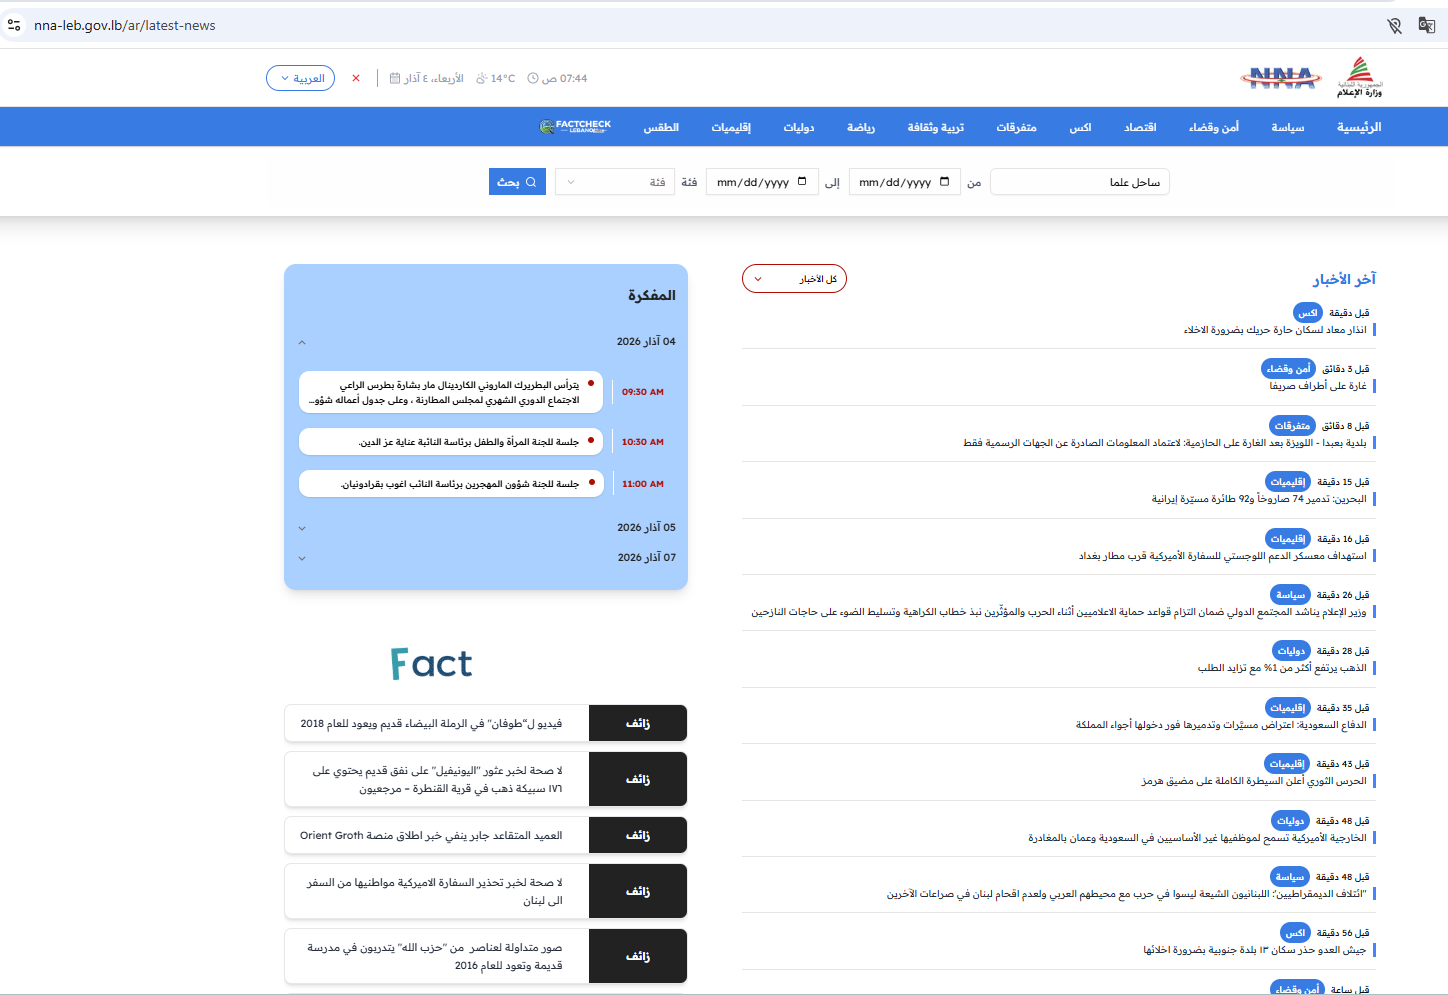Click inside the ساحل علما search field
Viewport: 1448px width, 995px height.
click(x=1080, y=181)
